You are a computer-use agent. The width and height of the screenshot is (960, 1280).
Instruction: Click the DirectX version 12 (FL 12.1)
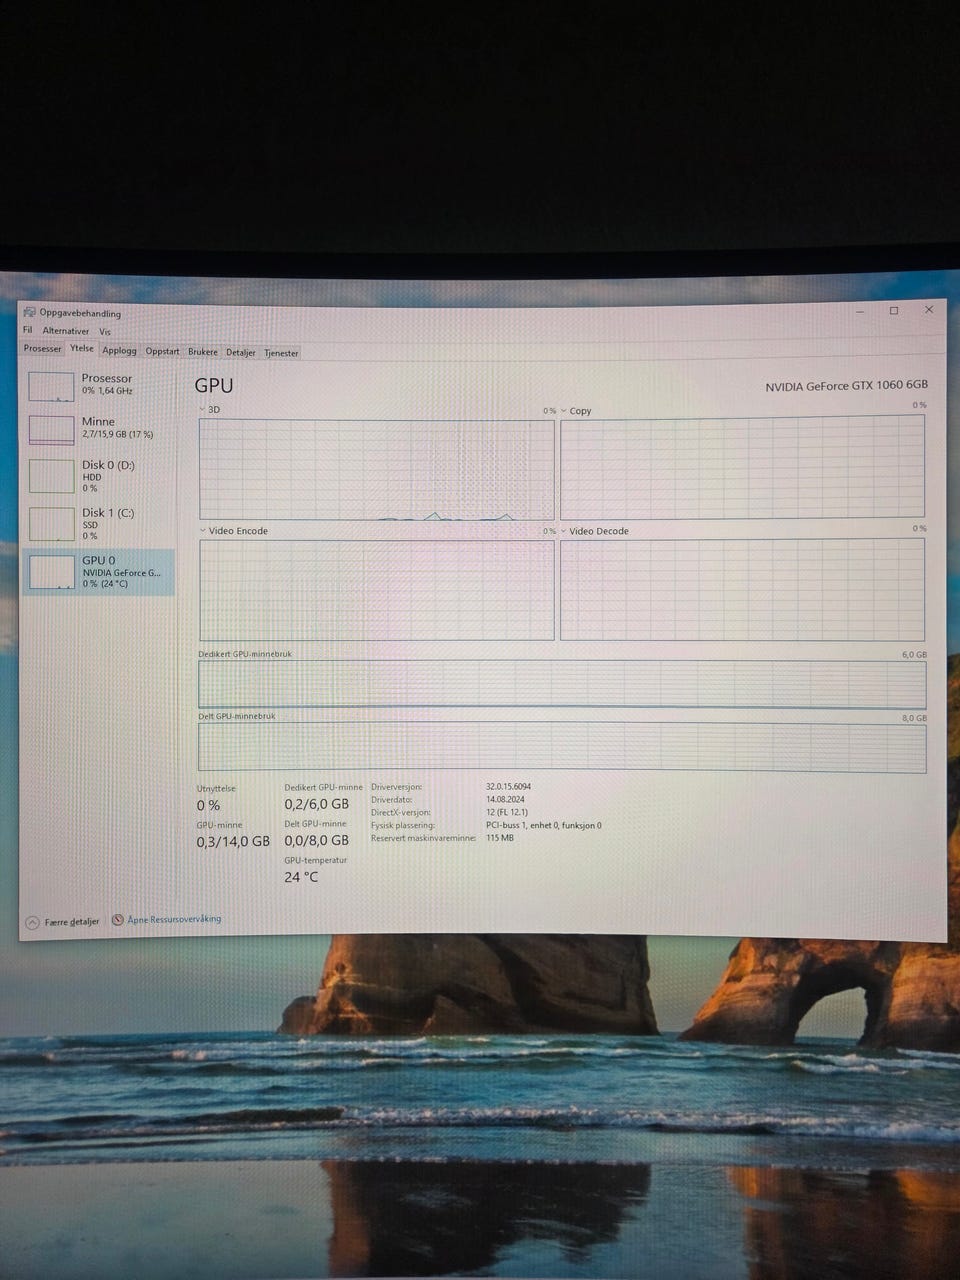click(x=507, y=813)
